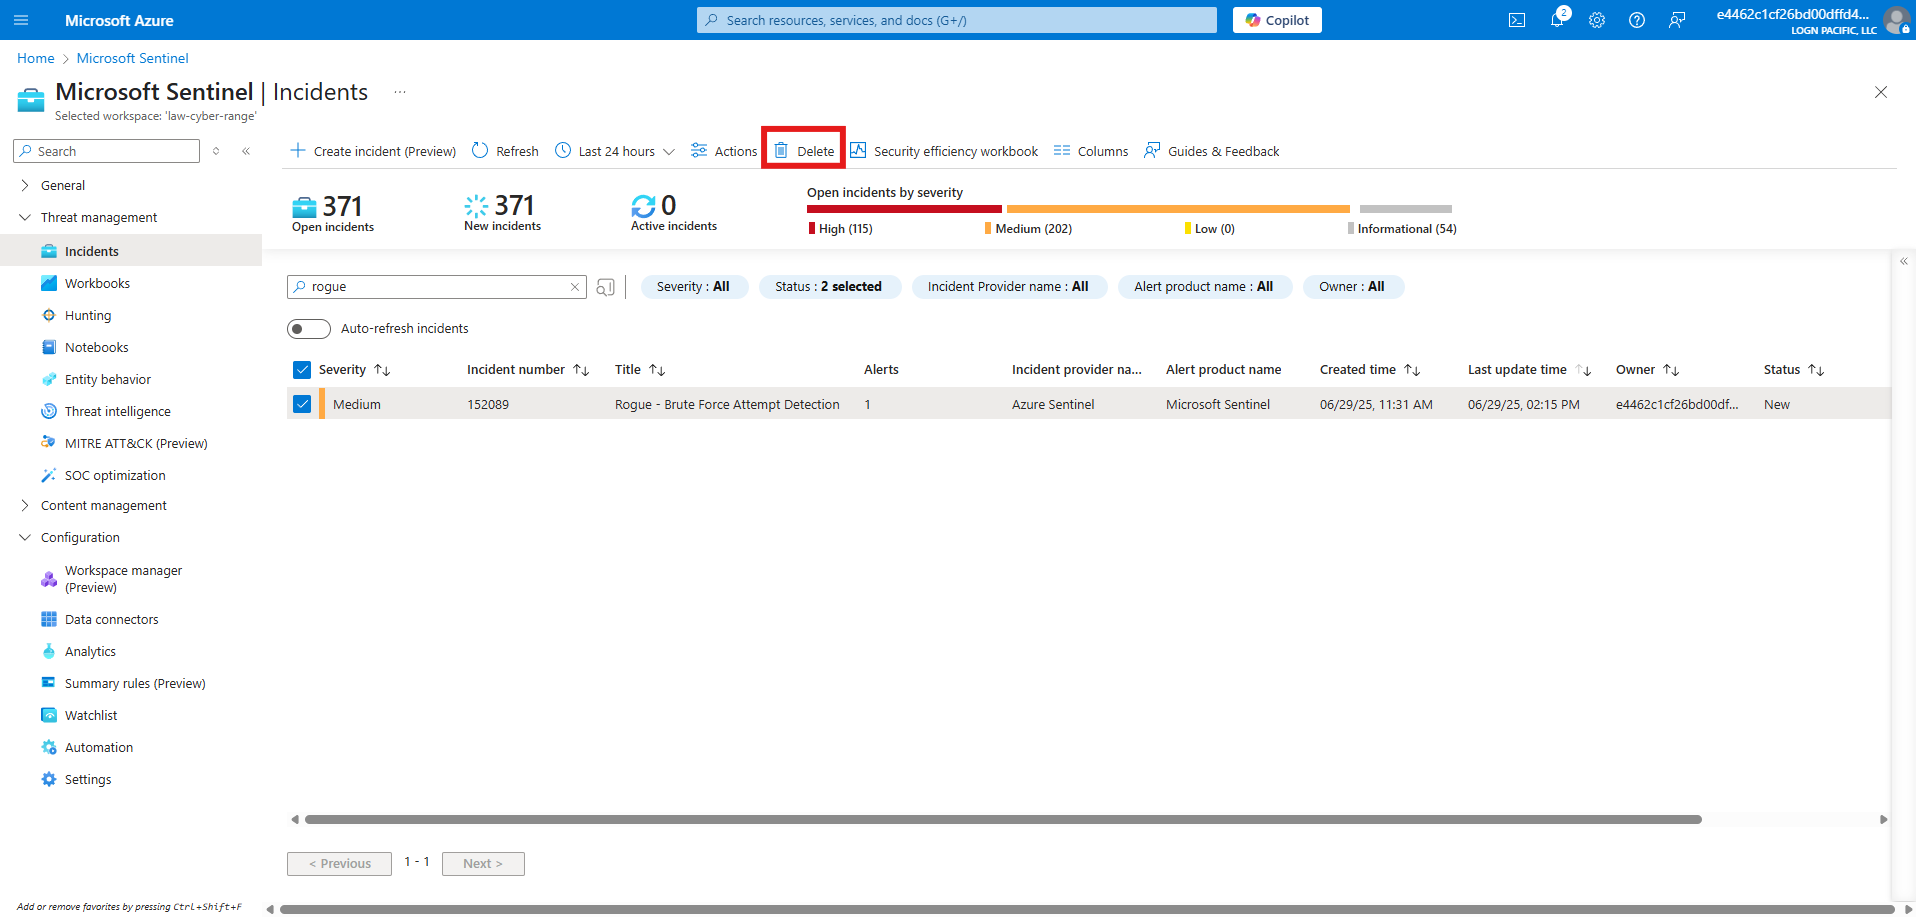The image size is (1916, 917).
Task: Uncheck incident 152089 row checkbox
Action: (x=302, y=404)
